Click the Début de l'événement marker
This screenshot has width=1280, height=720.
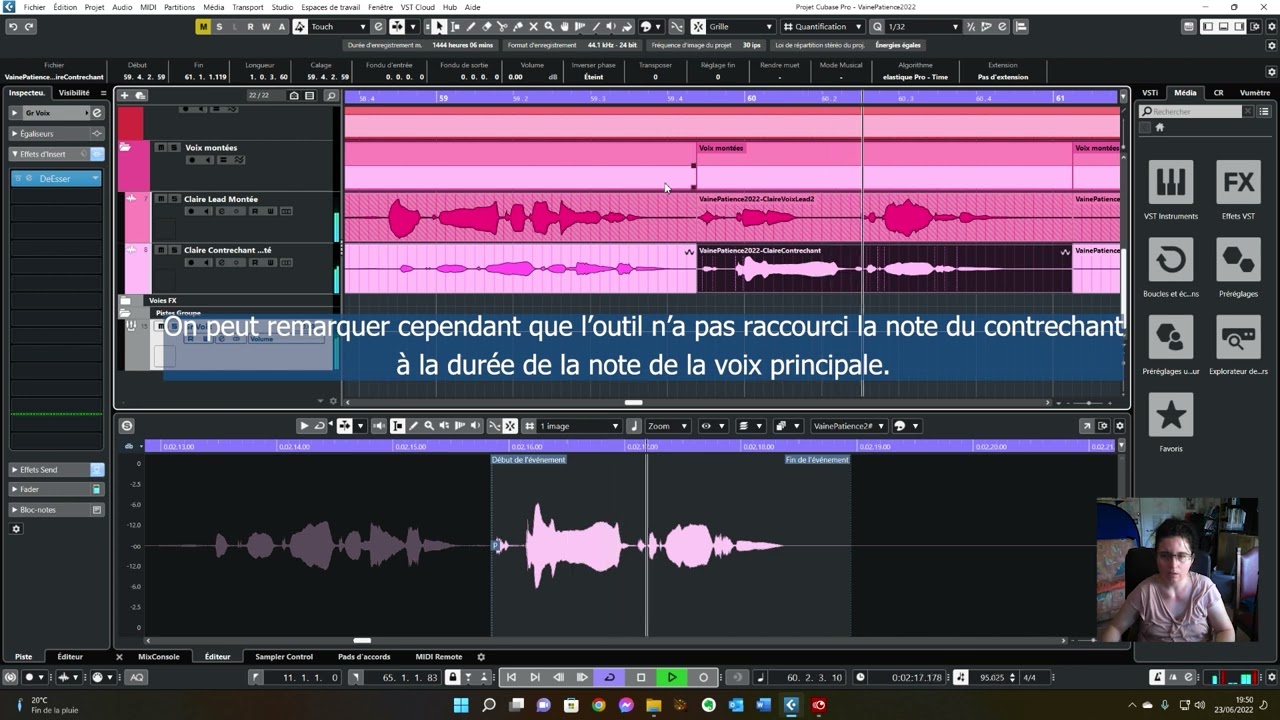(529, 460)
